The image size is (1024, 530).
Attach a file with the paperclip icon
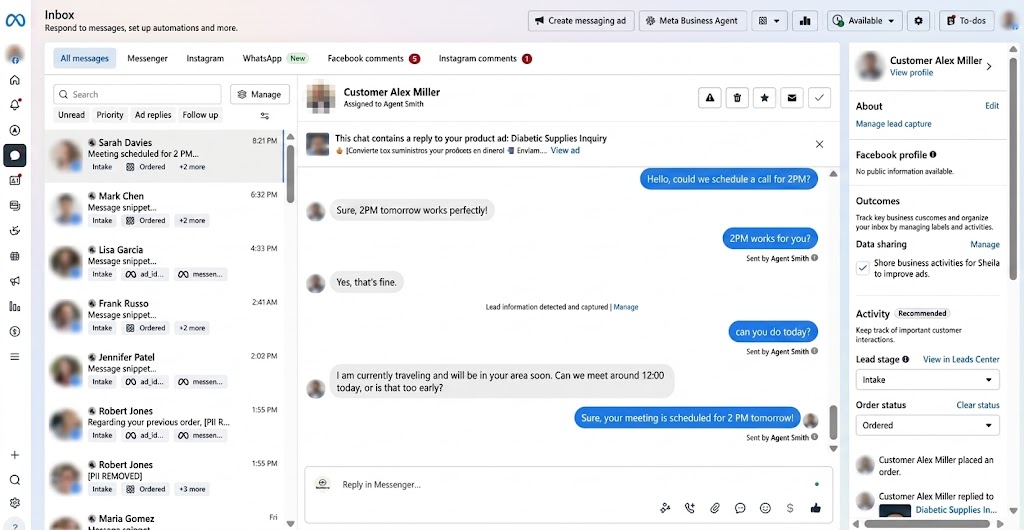click(x=715, y=508)
